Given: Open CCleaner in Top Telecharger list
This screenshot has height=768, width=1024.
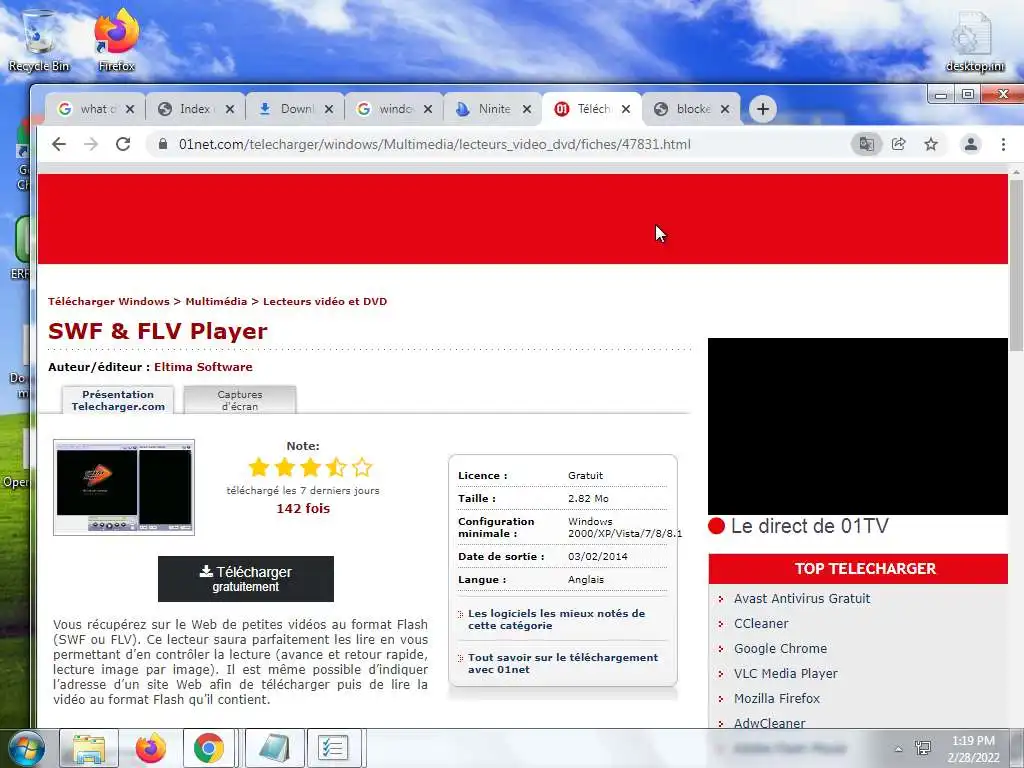Looking at the screenshot, I should tap(761, 624).
